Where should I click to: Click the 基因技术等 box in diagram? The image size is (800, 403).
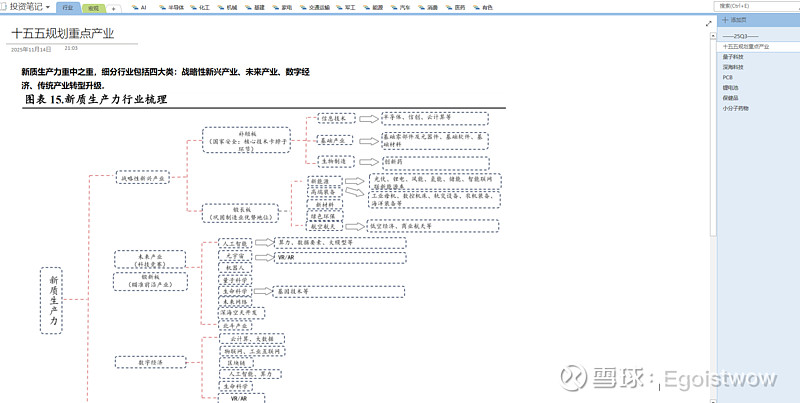pyautogui.click(x=339, y=292)
